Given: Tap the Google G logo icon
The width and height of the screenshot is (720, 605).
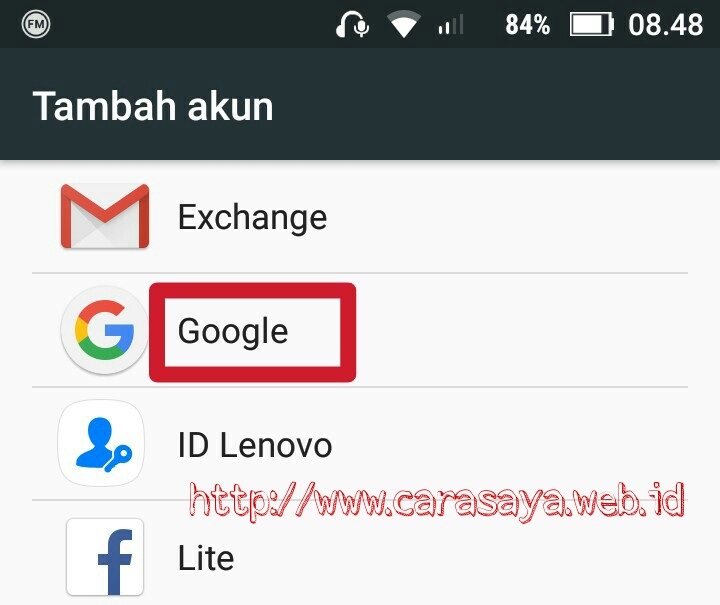Looking at the screenshot, I should pyautogui.click(x=105, y=330).
